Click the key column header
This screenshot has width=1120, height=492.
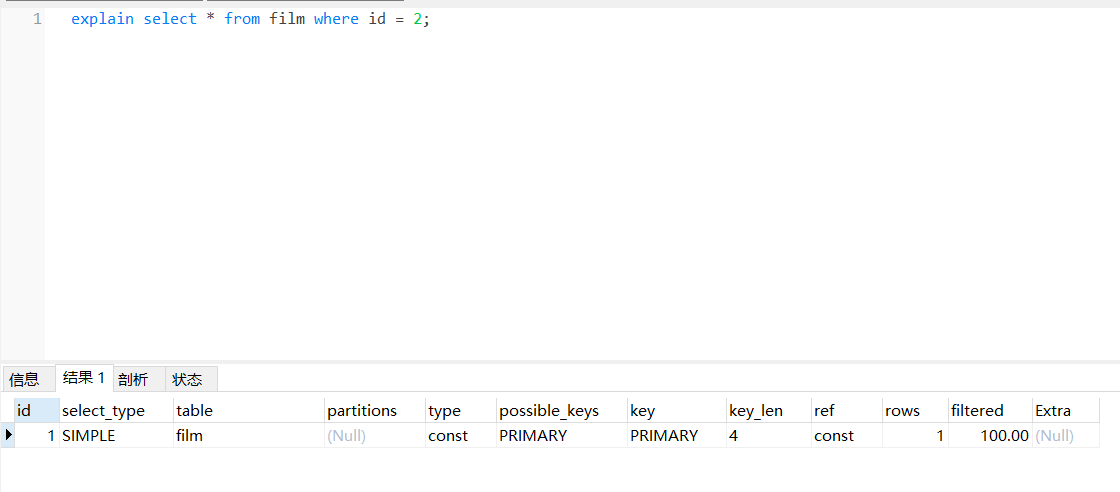click(x=676, y=411)
